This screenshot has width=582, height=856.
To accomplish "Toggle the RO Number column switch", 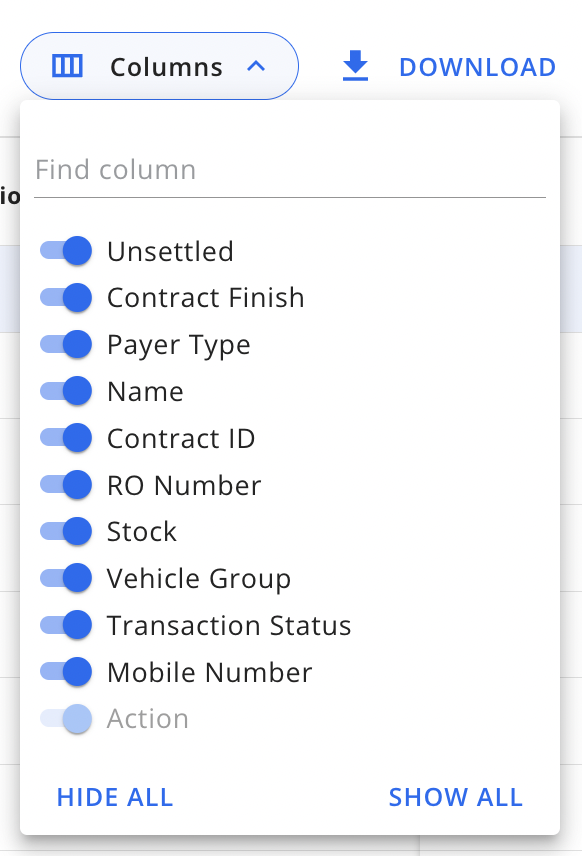I will 66,485.
